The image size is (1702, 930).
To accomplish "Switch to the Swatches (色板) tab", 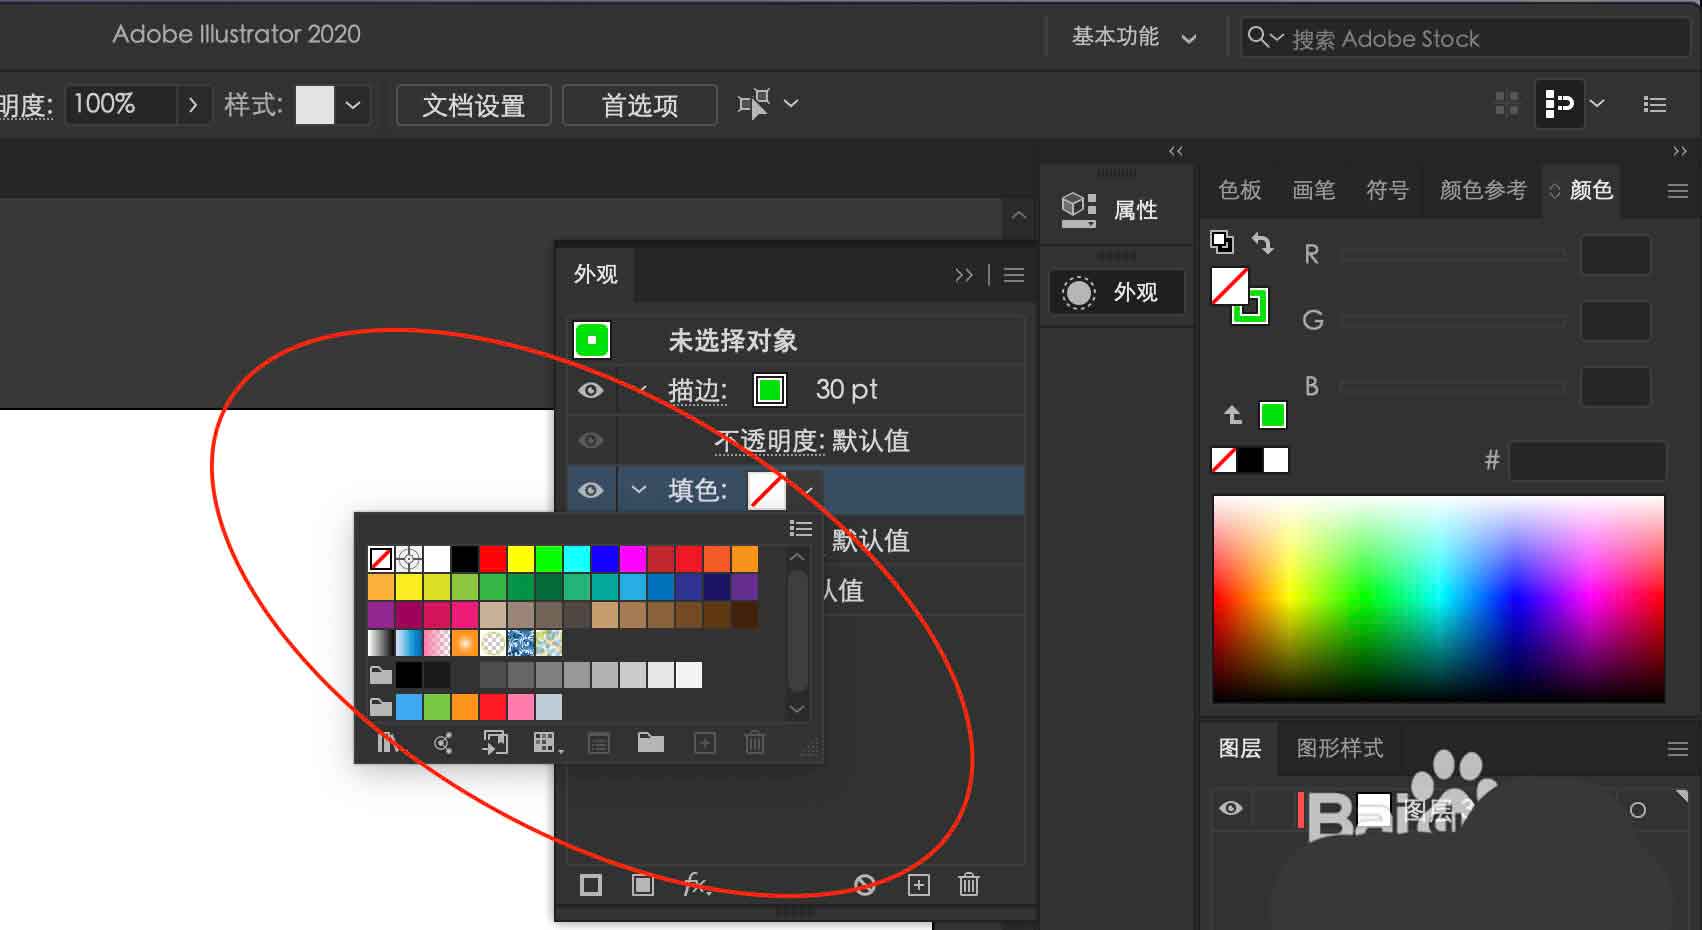I will pyautogui.click(x=1240, y=190).
